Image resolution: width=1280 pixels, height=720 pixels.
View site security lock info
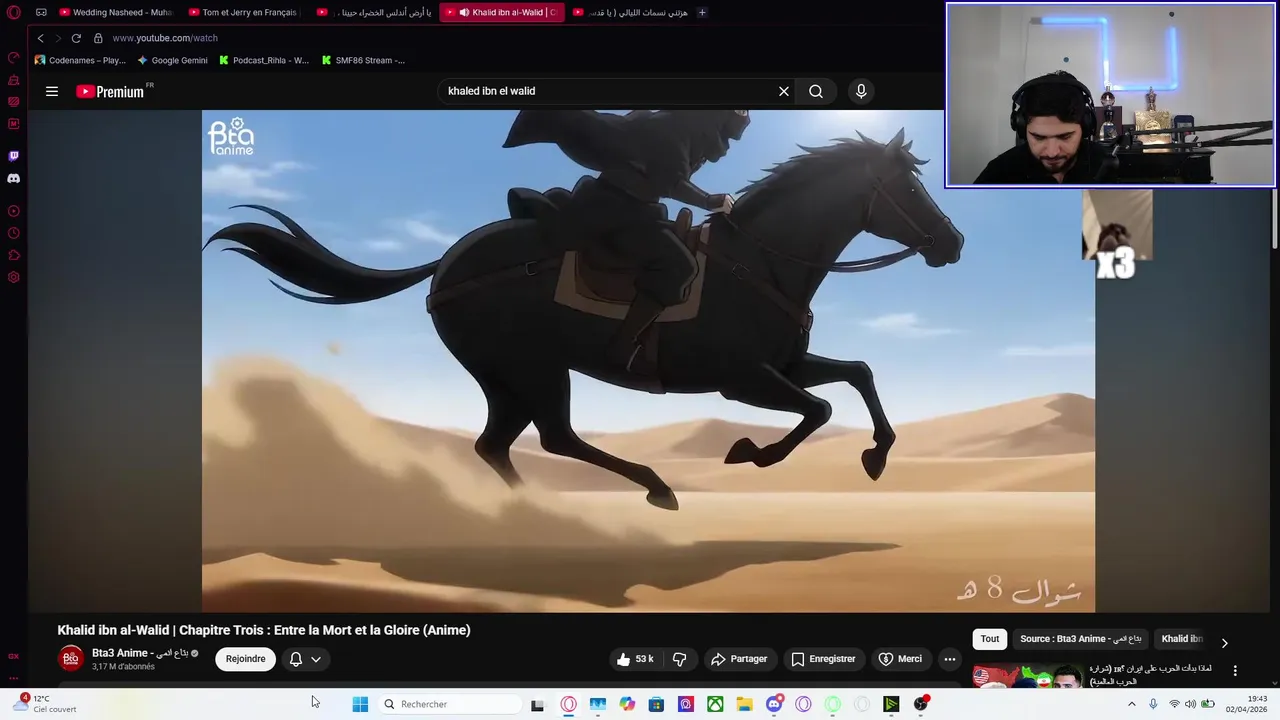pyautogui.click(x=98, y=38)
